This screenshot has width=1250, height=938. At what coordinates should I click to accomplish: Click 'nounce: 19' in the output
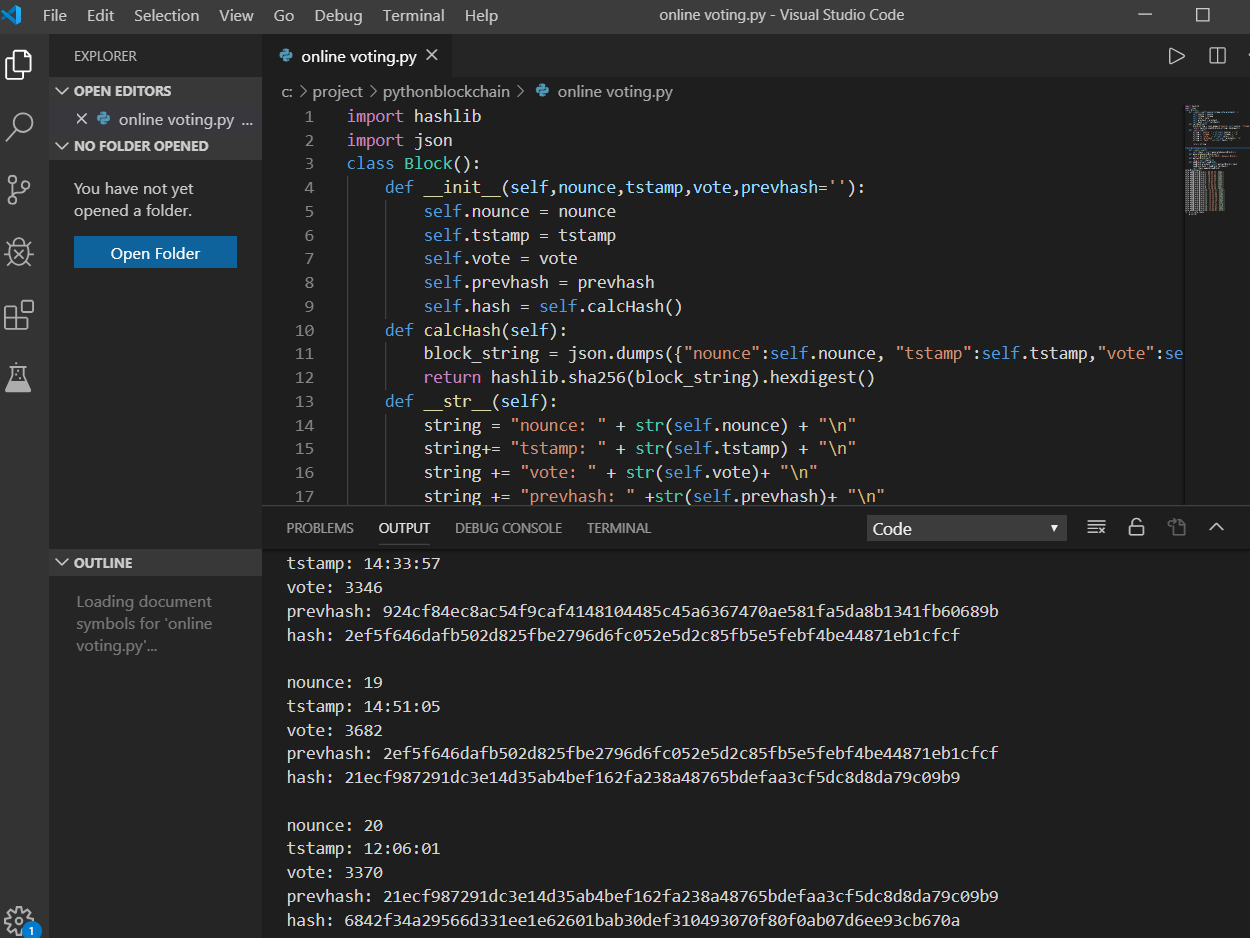tap(334, 682)
